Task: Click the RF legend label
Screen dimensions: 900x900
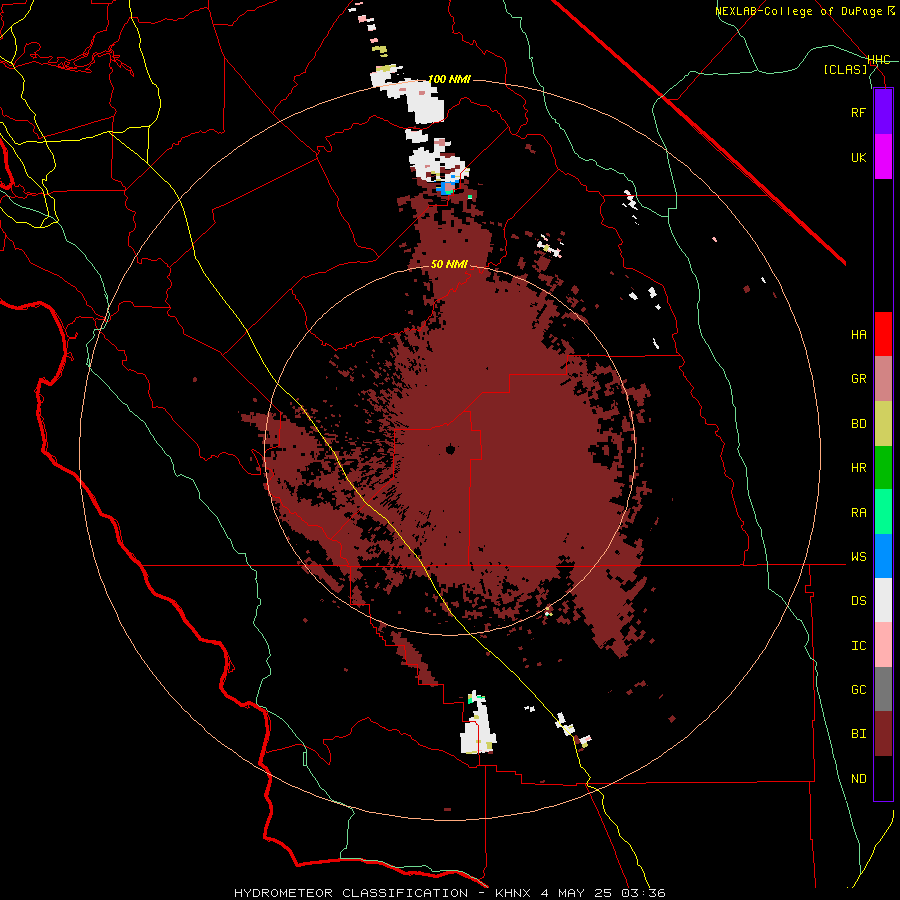Action: point(858,112)
